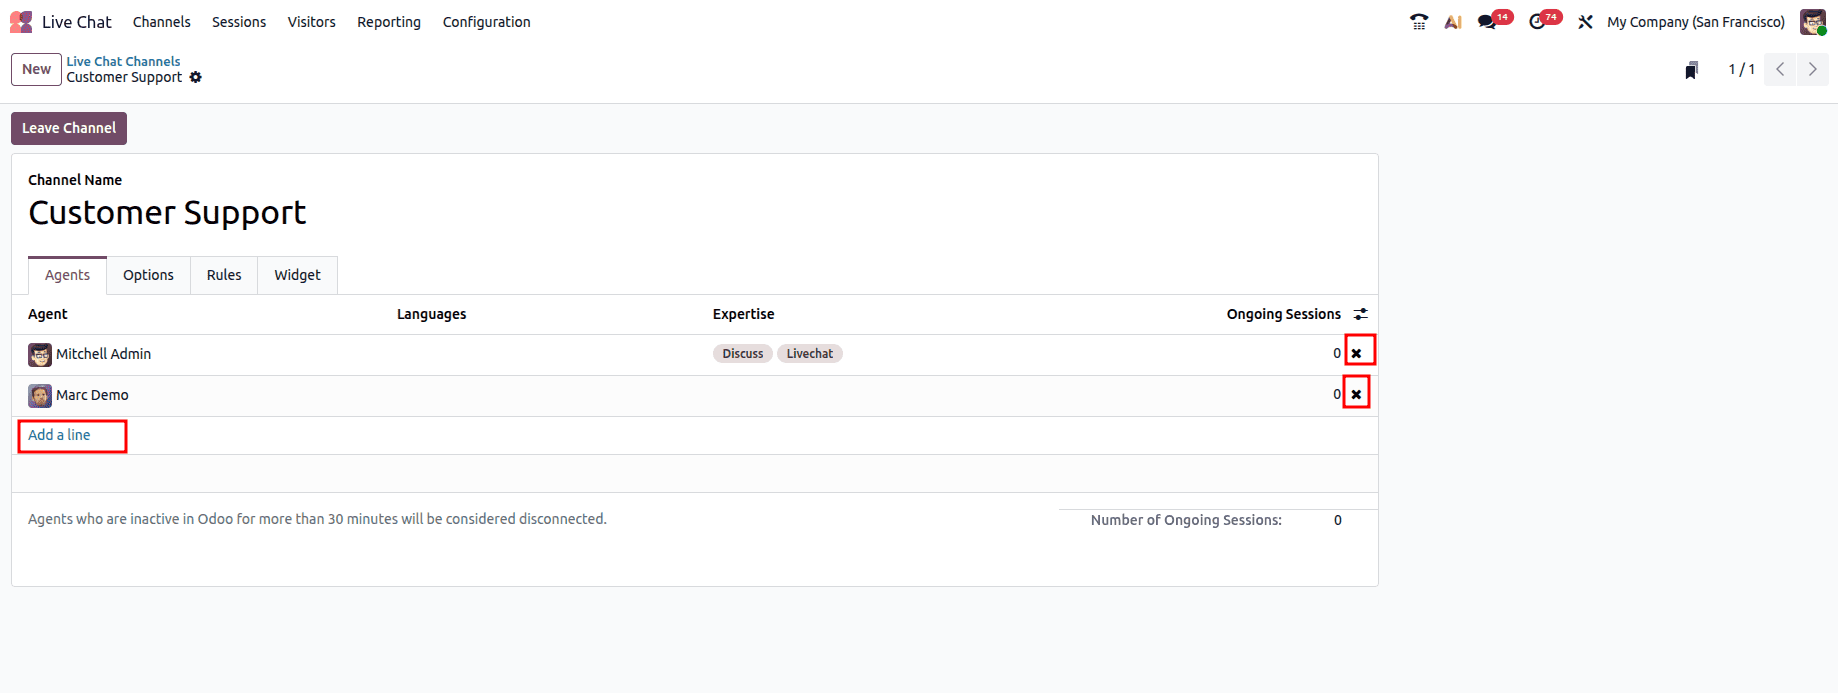This screenshot has width=1838, height=693.
Task: Remove the Marc Demo agent row
Action: 1357,394
